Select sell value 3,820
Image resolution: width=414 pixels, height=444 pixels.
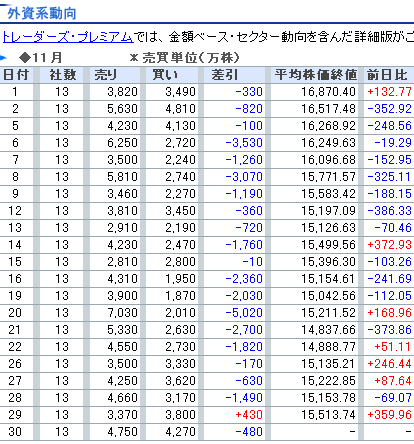[122, 92]
